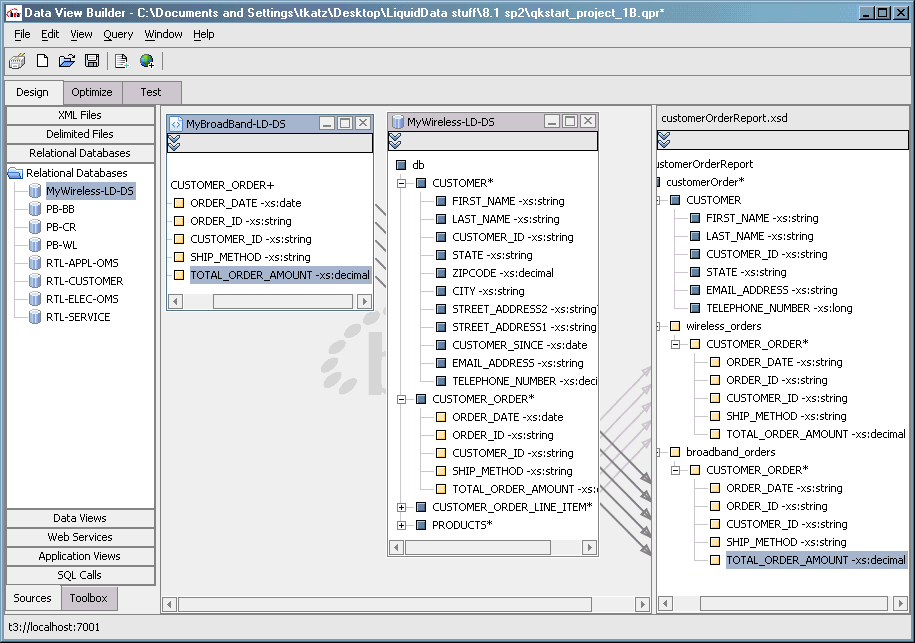
Task: Click the design view toolbar icon
Action: click(x=18, y=61)
